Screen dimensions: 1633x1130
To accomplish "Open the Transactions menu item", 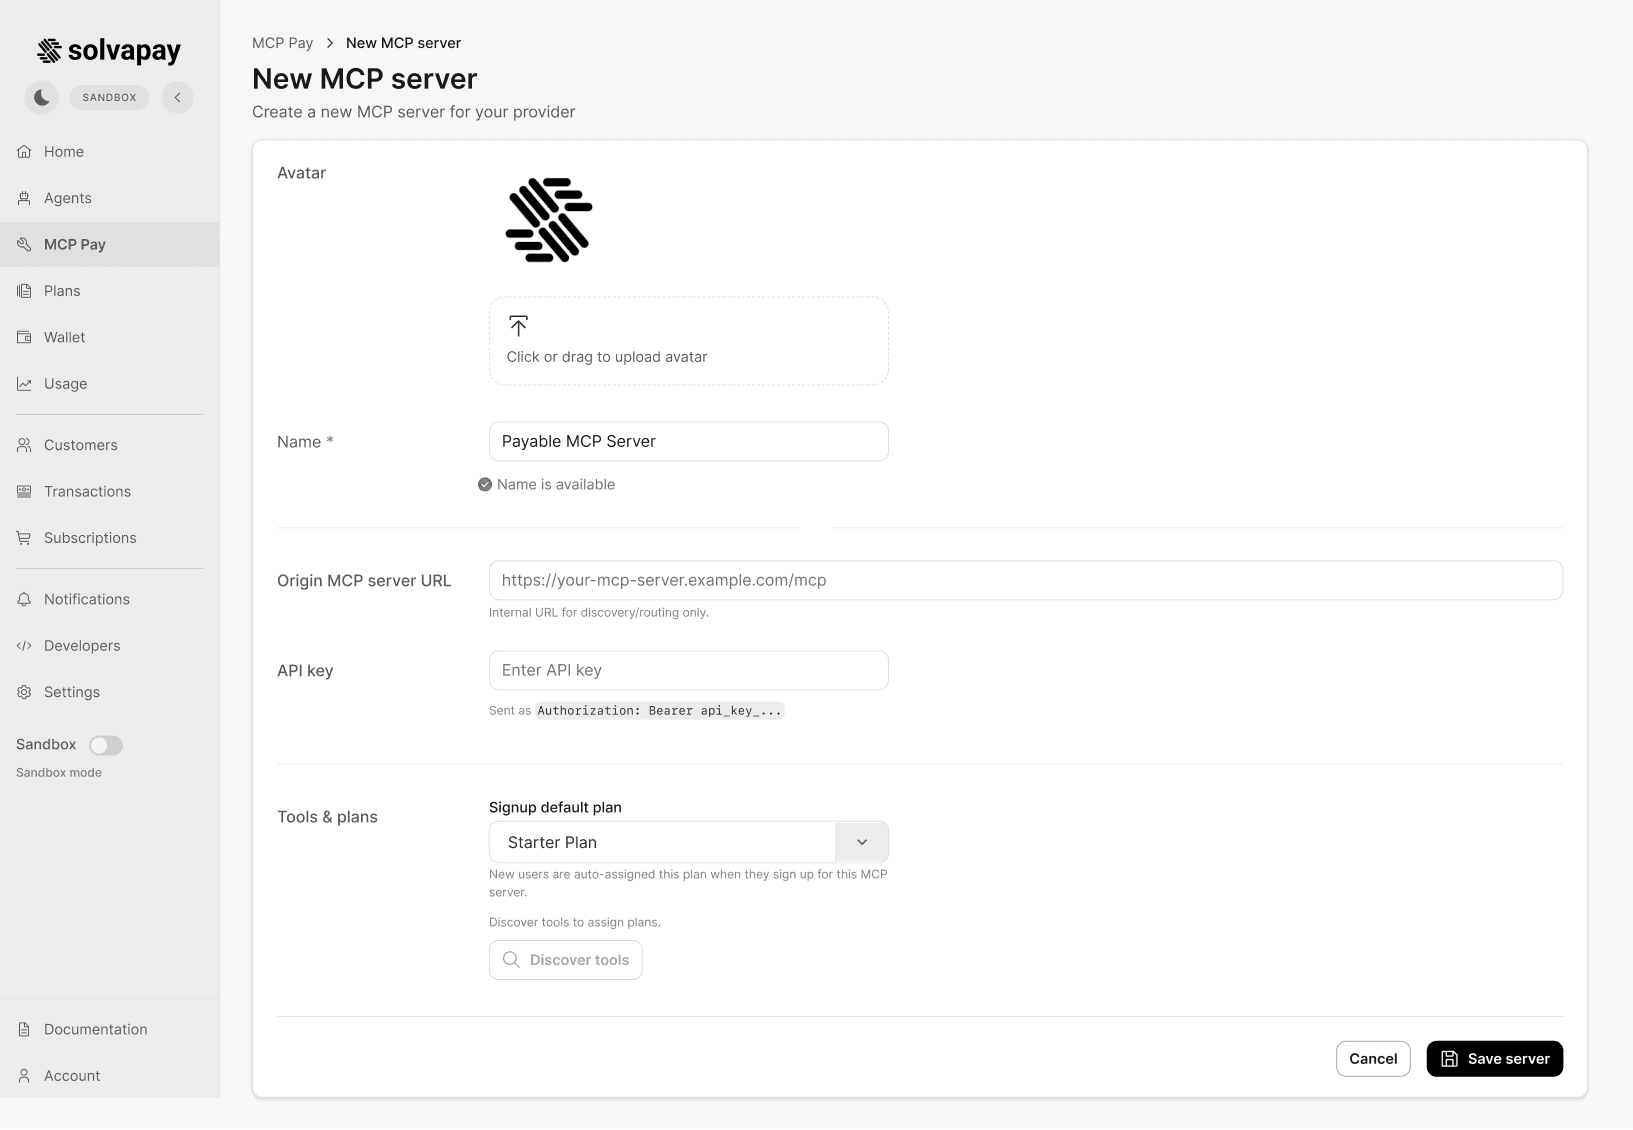I will point(87,492).
